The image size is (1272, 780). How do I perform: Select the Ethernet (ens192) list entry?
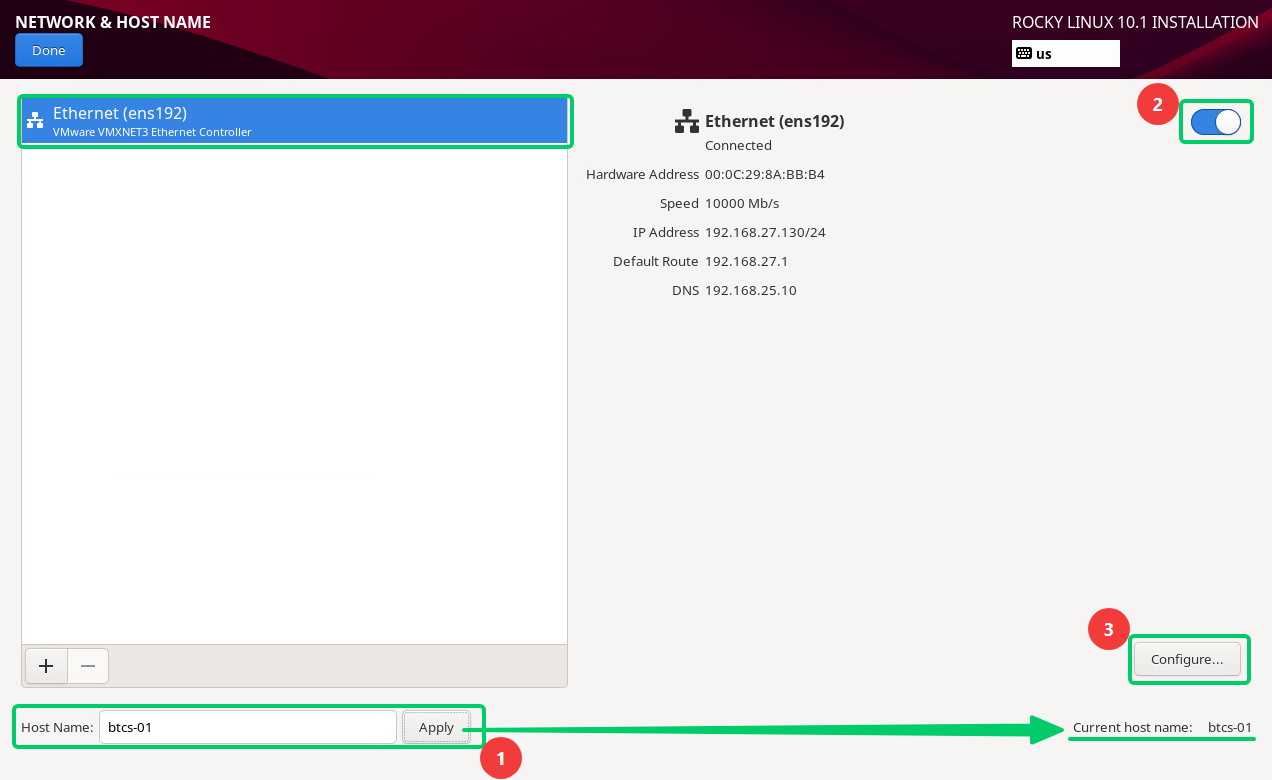294,121
